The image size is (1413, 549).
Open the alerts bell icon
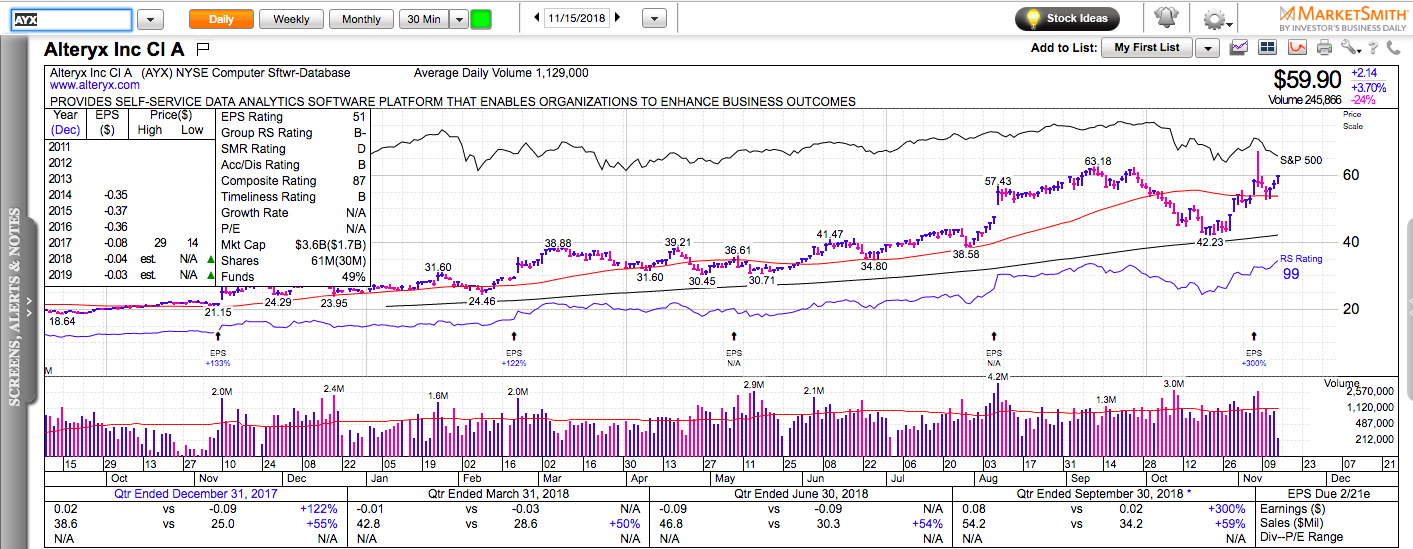[1165, 18]
